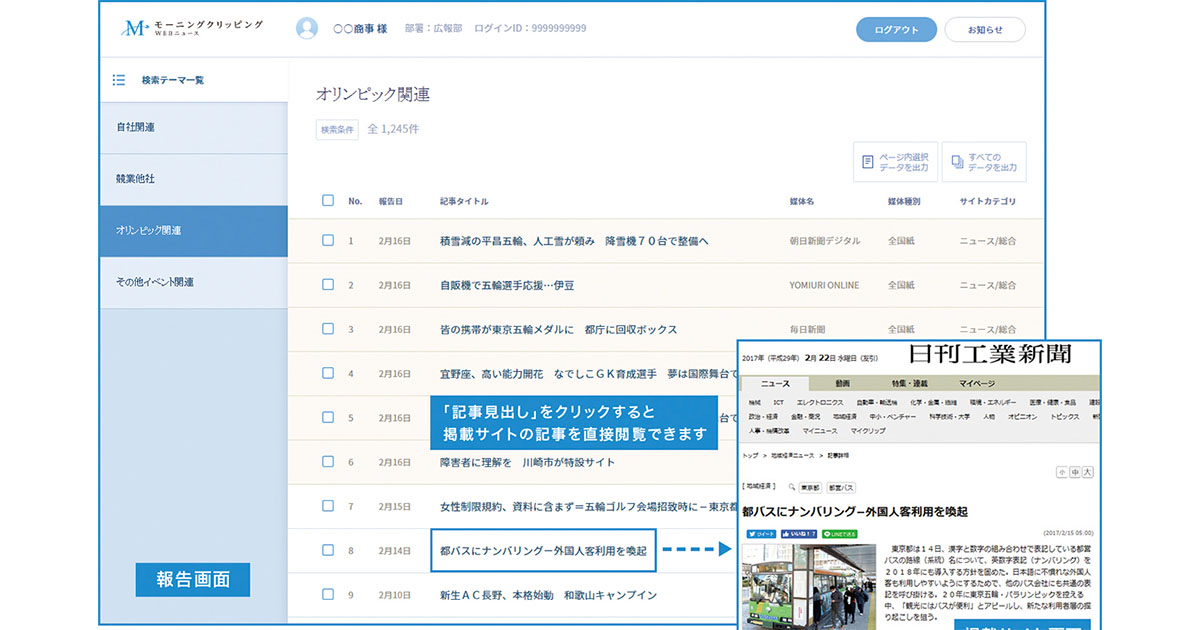Click the マイニュース link on news site

click(820, 431)
